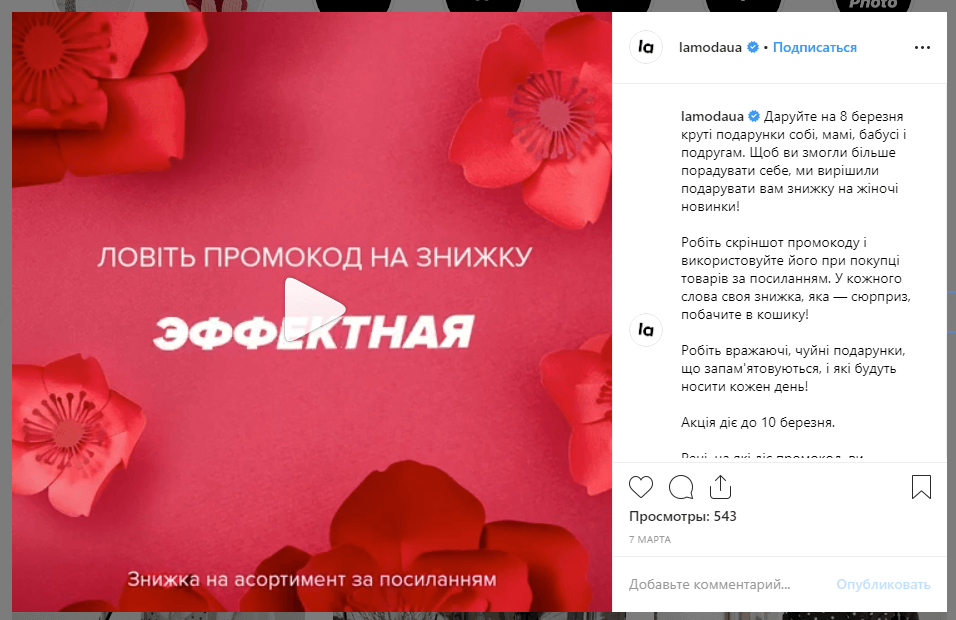Open comments via speech bubble icon
956x620 pixels.
point(681,487)
